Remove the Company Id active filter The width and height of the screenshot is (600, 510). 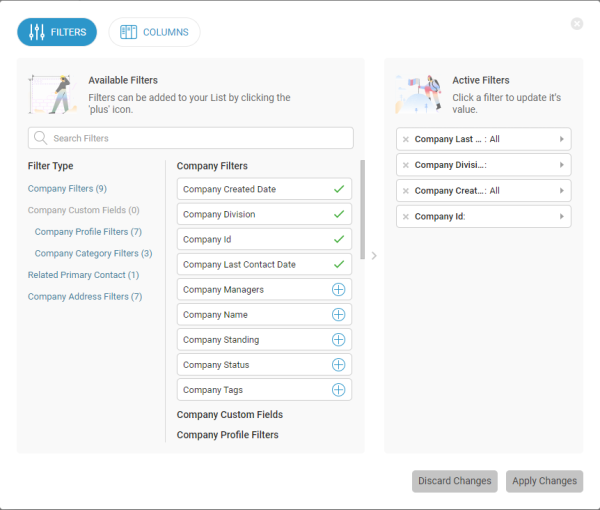[x=406, y=217]
